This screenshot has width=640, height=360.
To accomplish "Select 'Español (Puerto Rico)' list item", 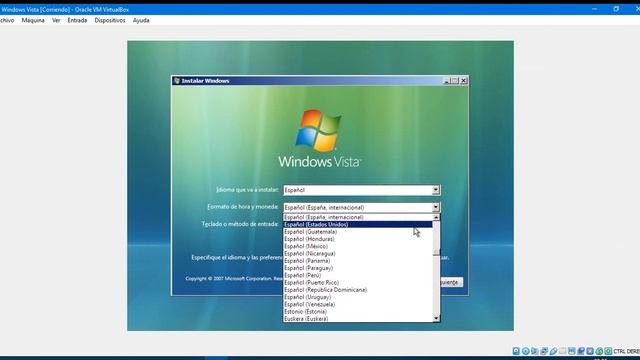I will point(358,282).
